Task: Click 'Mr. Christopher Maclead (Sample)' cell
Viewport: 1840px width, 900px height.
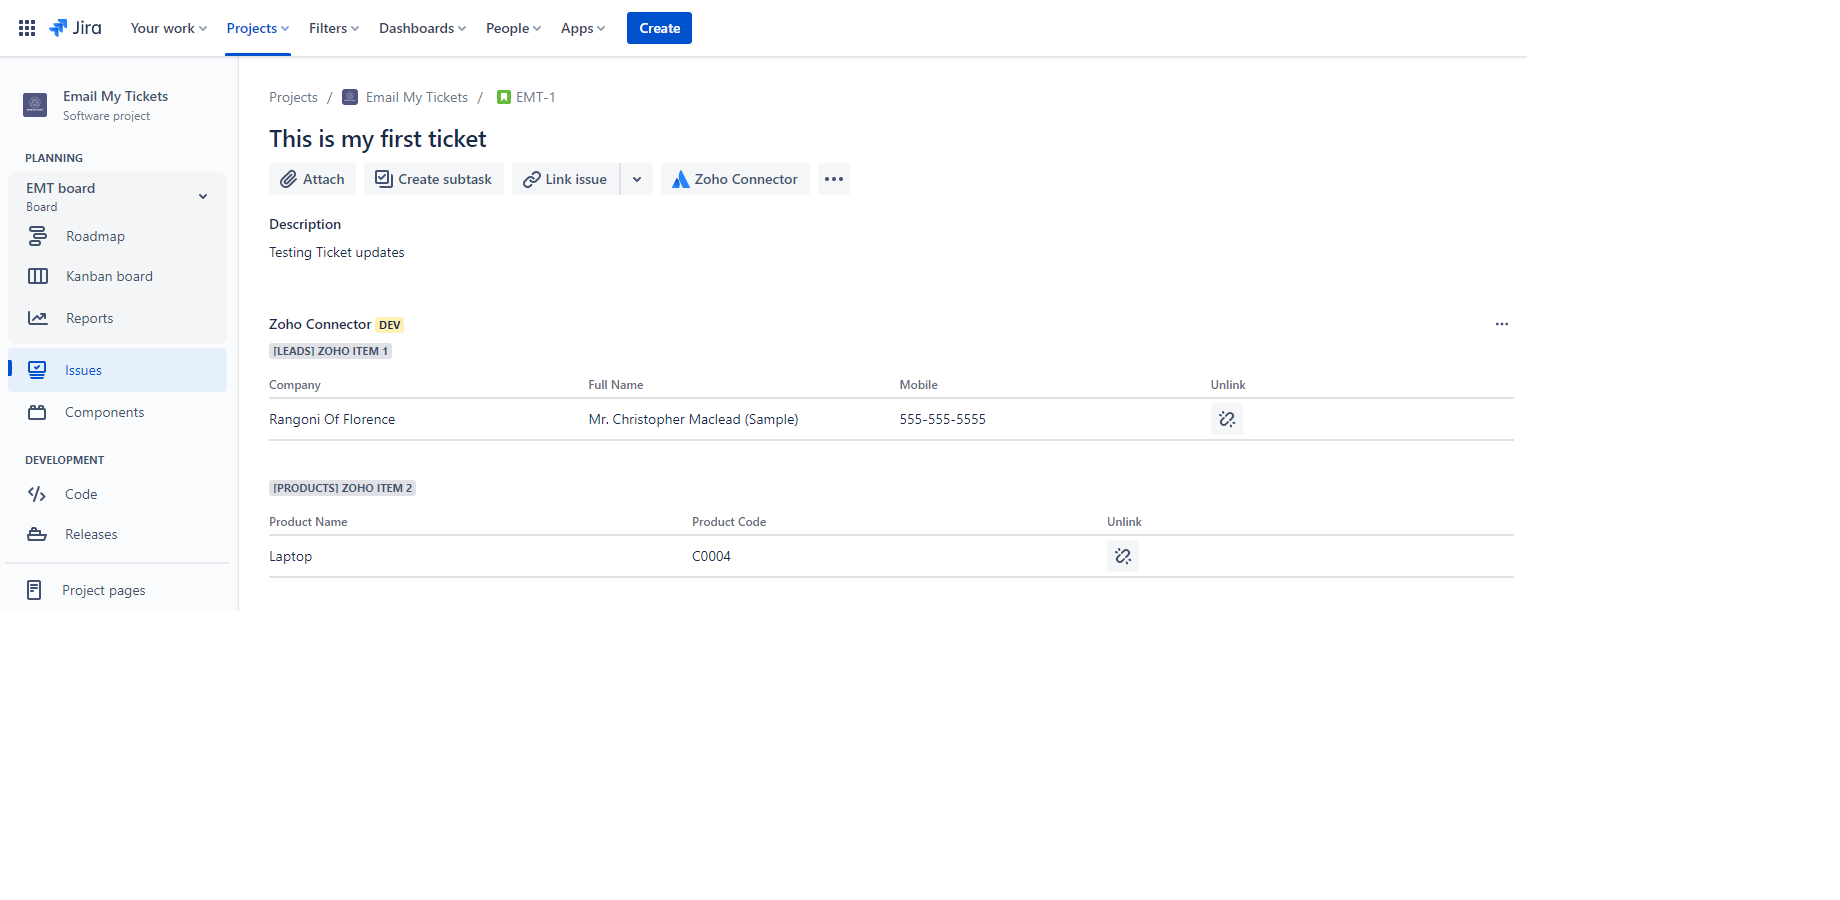Action: [693, 419]
